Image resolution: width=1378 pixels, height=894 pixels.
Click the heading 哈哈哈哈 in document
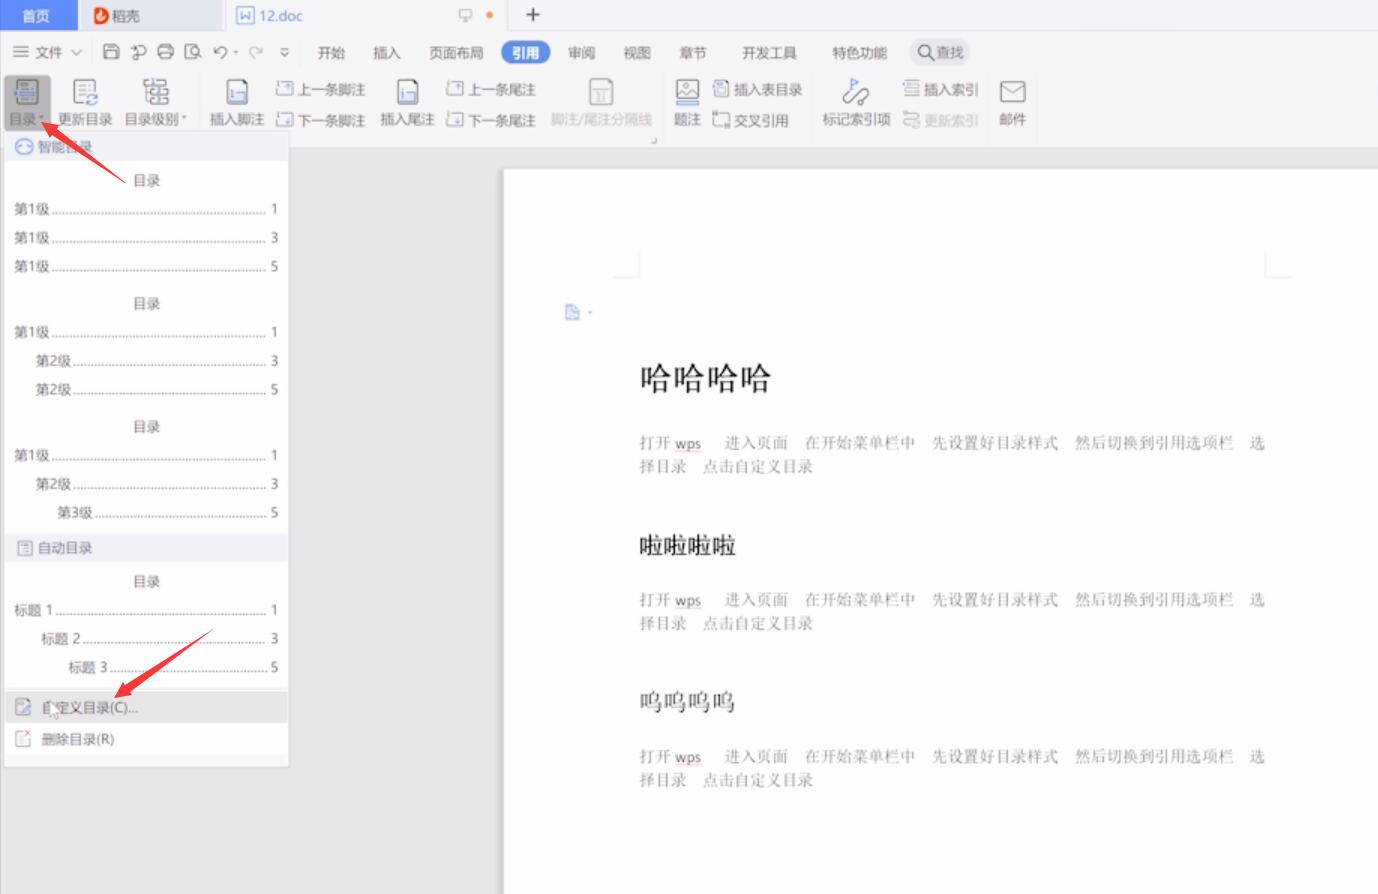(x=705, y=379)
